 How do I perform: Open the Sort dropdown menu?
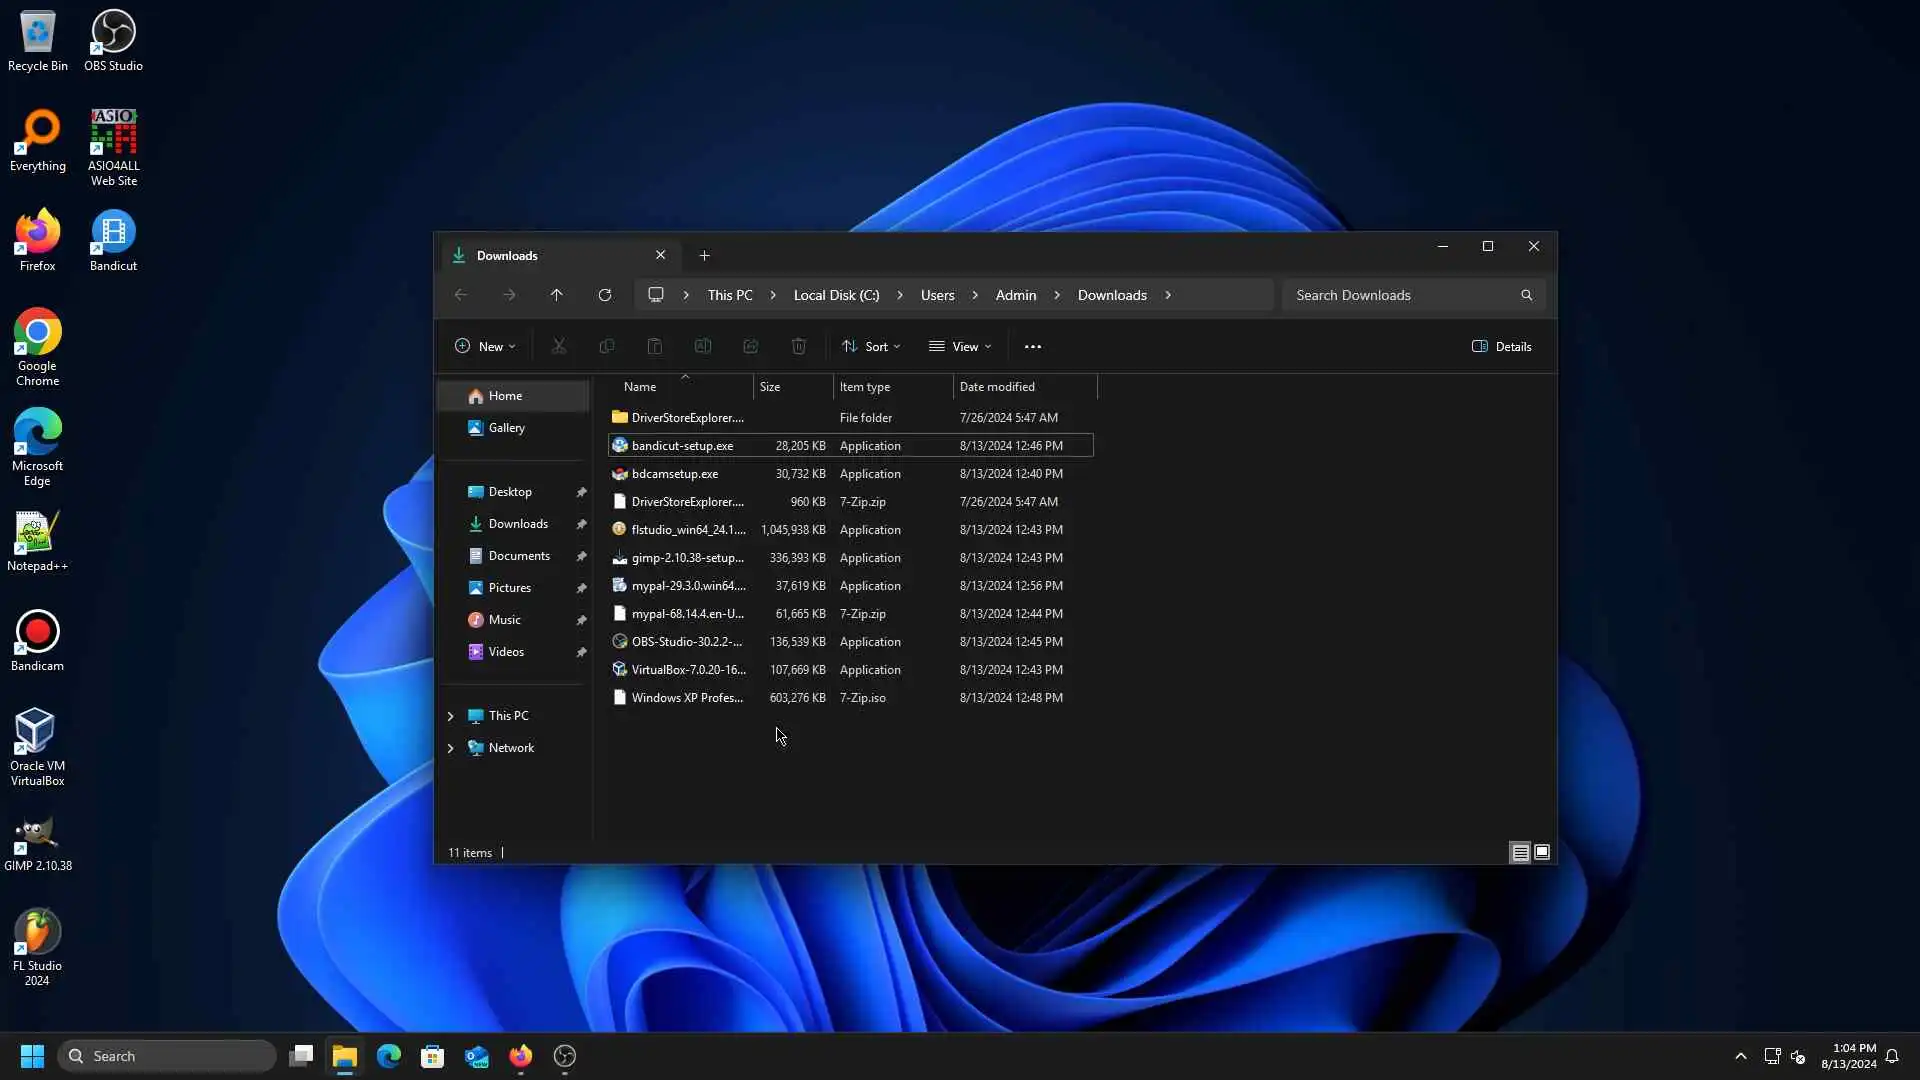871,347
